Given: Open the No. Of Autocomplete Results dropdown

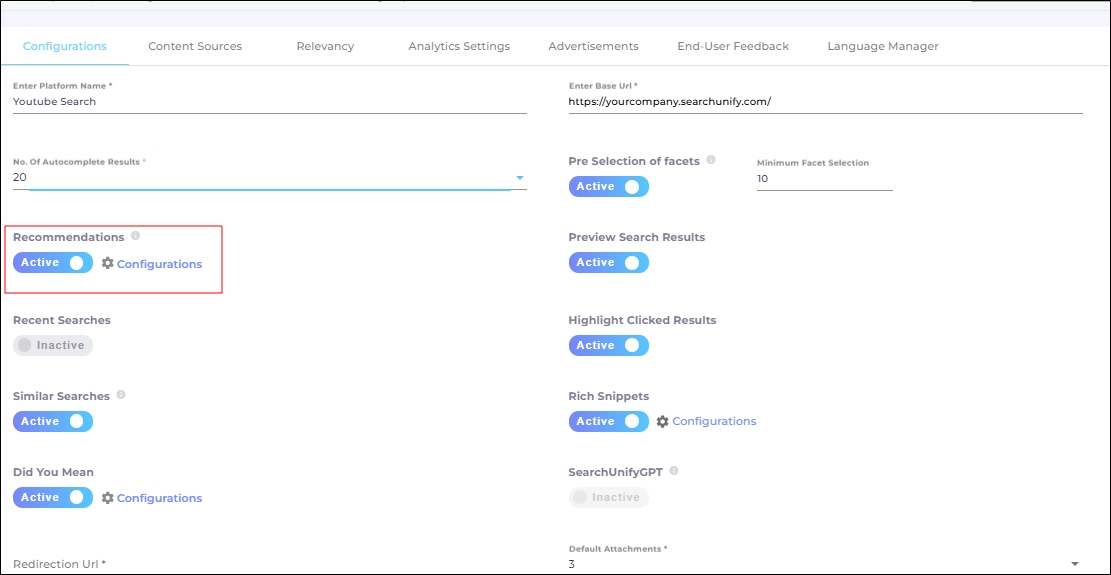Looking at the screenshot, I should 519,178.
